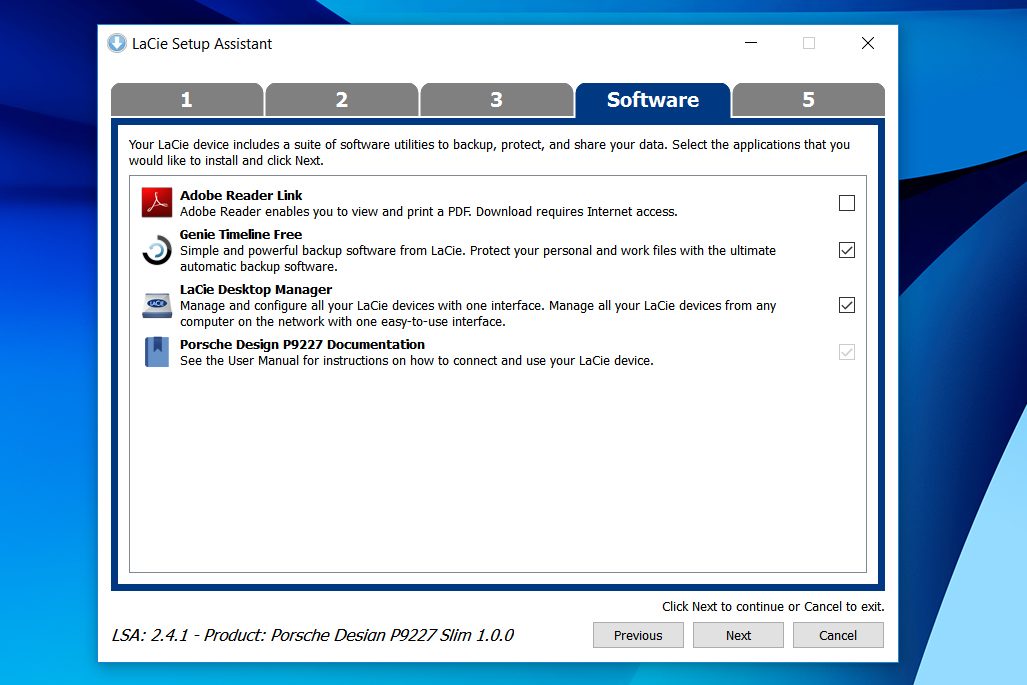Go to step 5 tab

click(808, 100)
